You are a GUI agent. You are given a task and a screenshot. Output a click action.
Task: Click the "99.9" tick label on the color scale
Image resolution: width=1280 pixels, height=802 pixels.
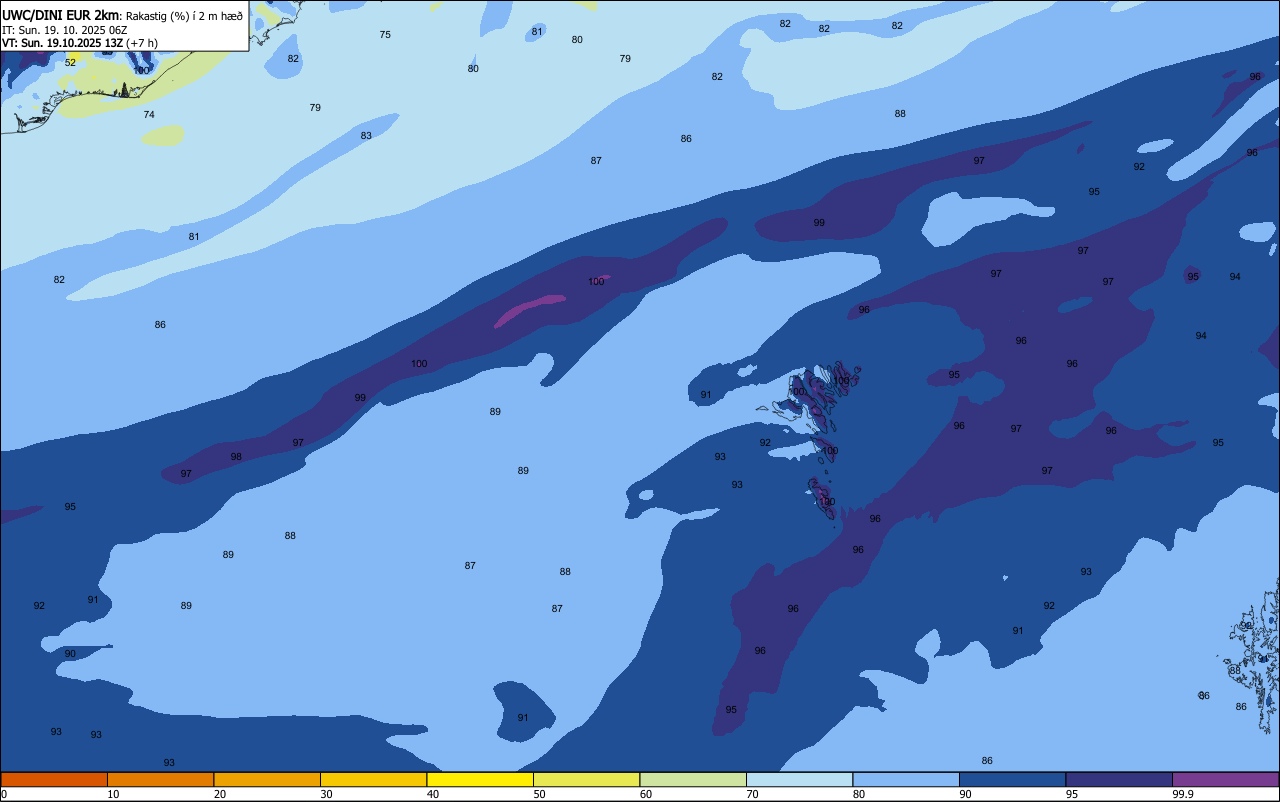click(x=1183, y=794)
